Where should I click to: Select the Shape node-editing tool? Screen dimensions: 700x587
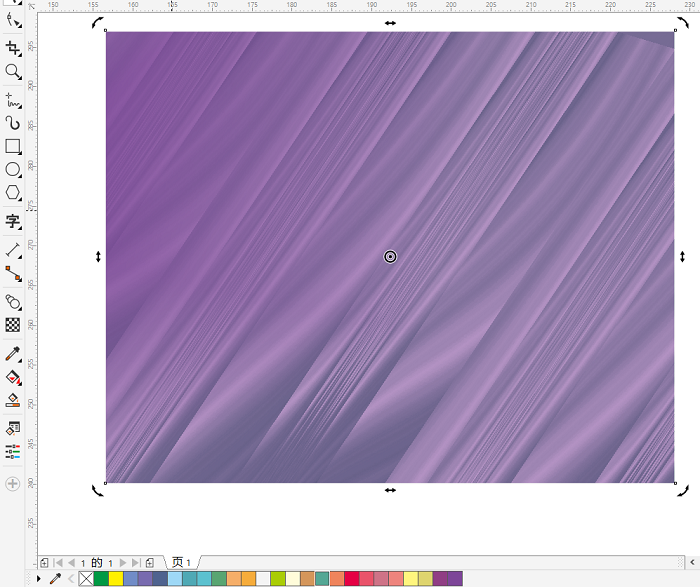[x=12, y=21]
